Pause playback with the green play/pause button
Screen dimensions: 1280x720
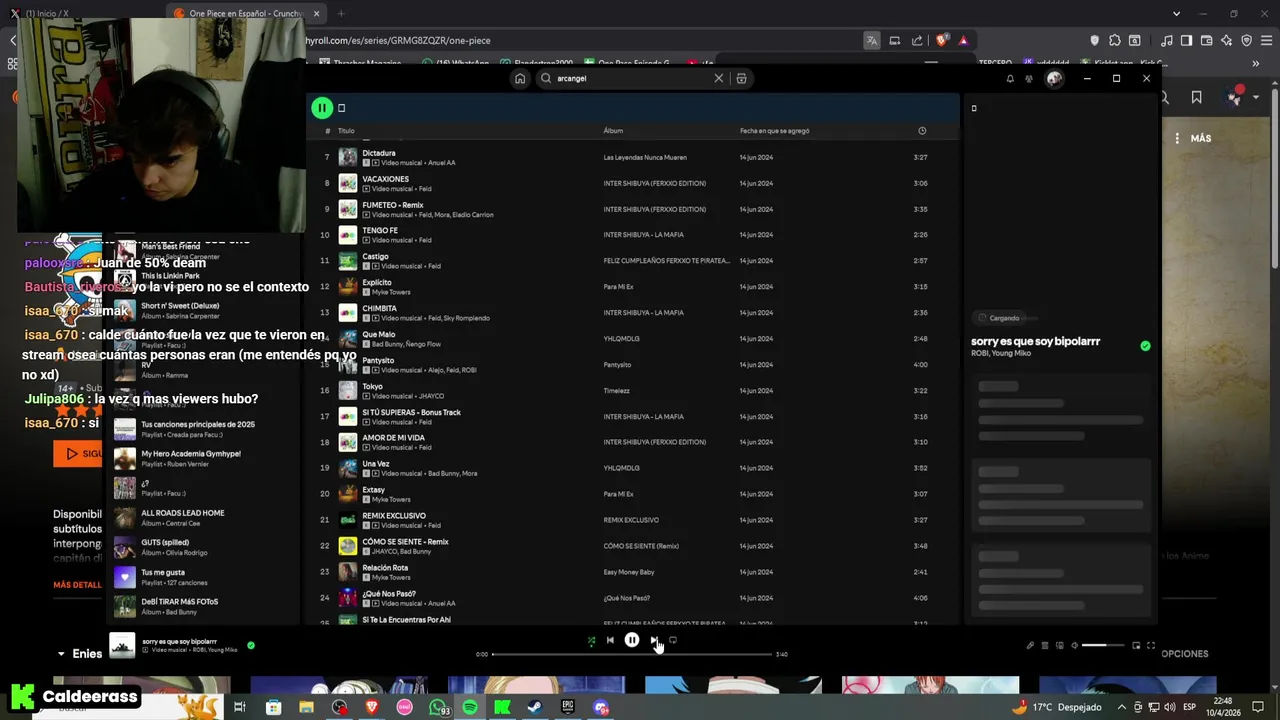(321, 107)
